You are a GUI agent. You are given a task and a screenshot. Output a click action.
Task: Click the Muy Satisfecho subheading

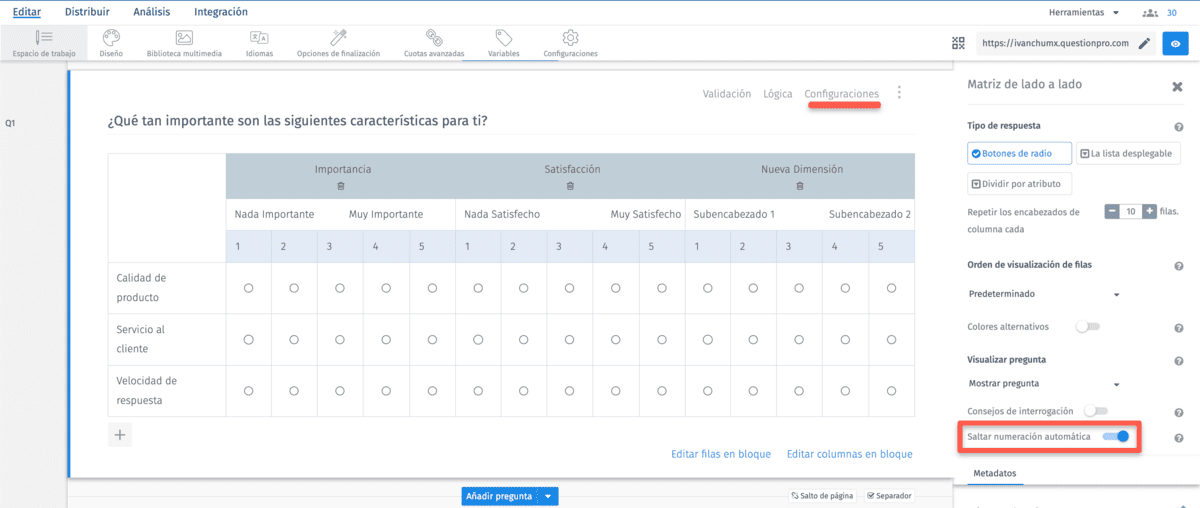point(646,214)
